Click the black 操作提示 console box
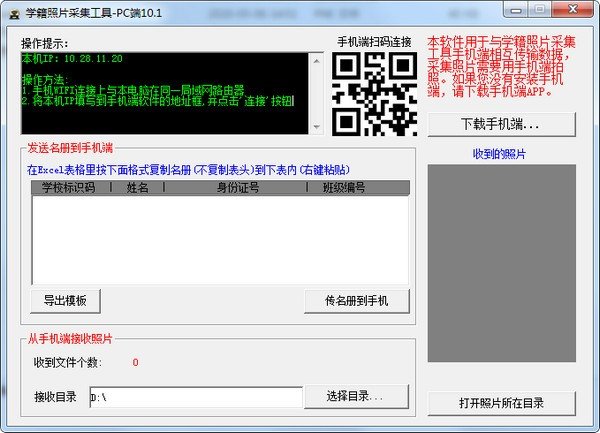The height and width of the screenshot is (433, 600). pyautogui.click(x=166, y=93)
